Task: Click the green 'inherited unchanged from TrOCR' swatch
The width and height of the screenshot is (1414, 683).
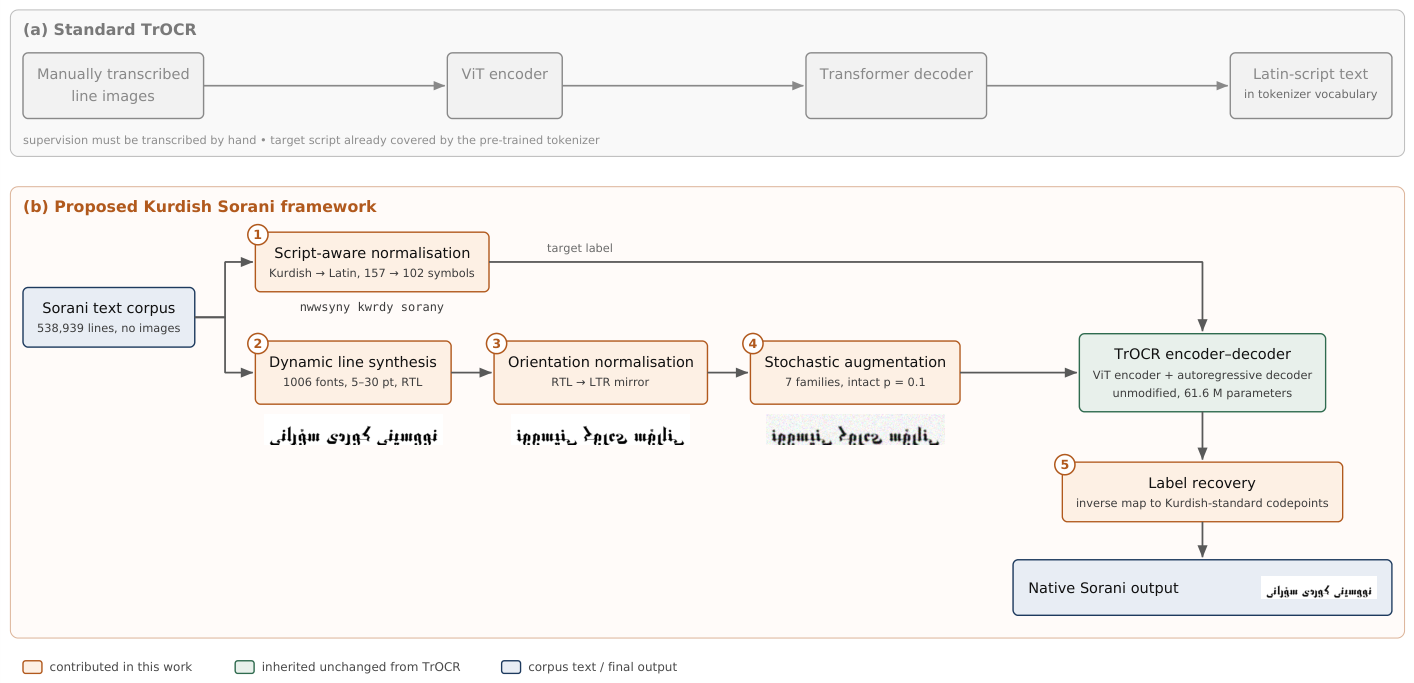Action: (x=244, y=667)
